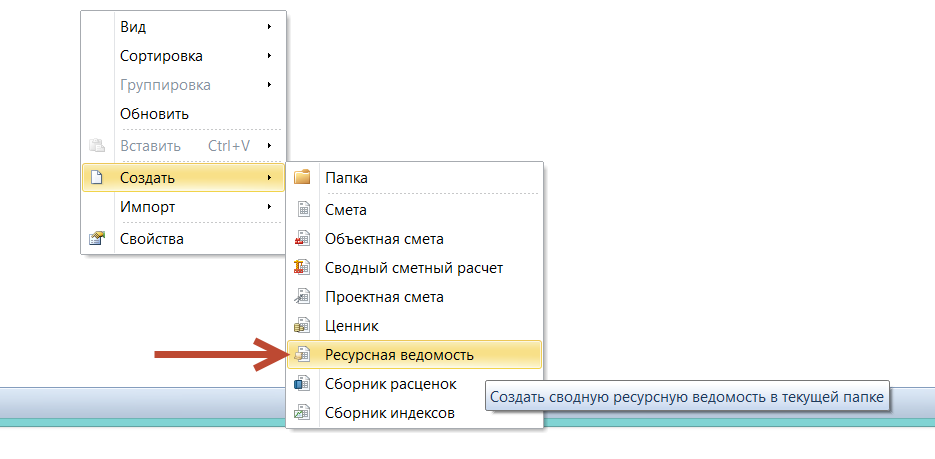
Task: Click the Вставить menu entry
Action: (x=183, y=145)
